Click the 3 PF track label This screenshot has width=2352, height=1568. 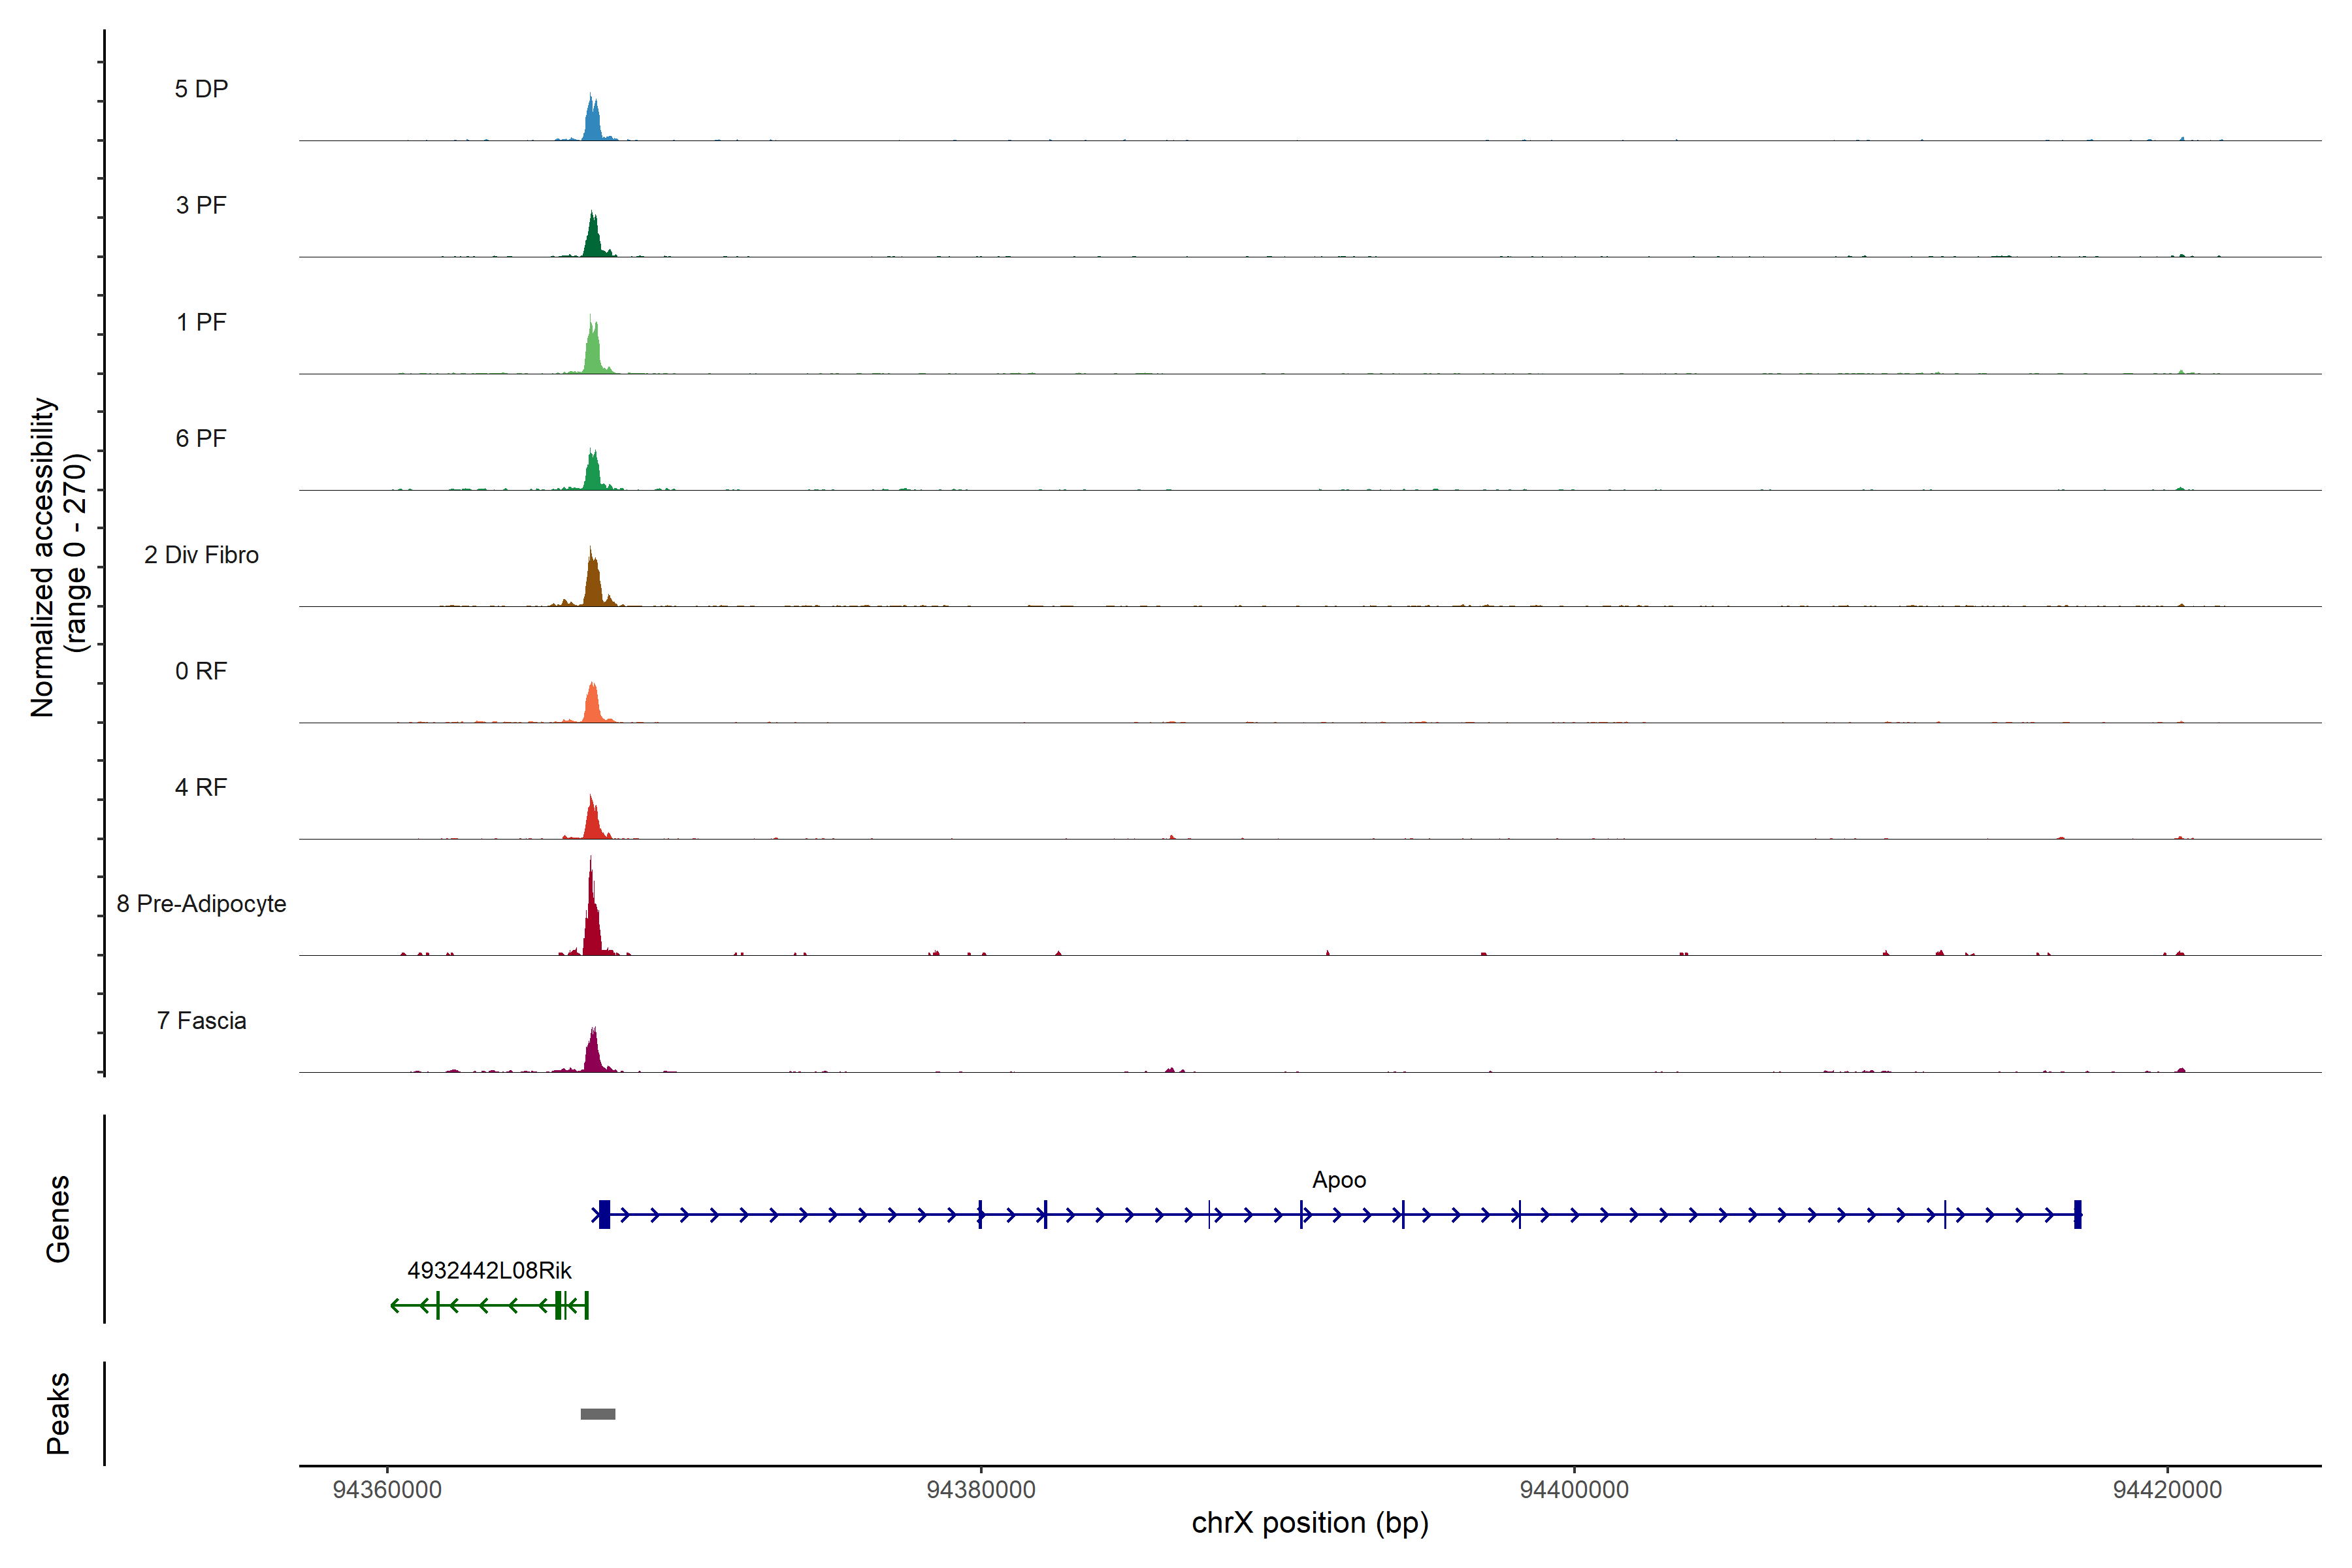click(201, 205)
